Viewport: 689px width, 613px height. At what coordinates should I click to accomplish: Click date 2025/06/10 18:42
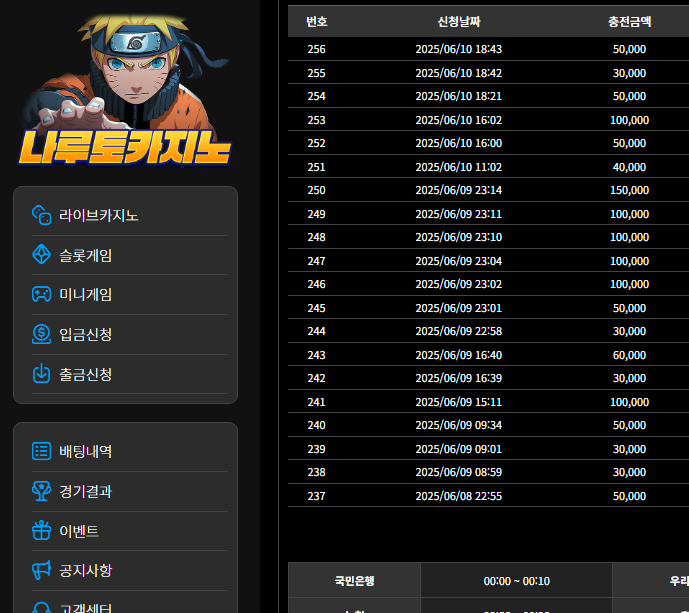[459, 73]
